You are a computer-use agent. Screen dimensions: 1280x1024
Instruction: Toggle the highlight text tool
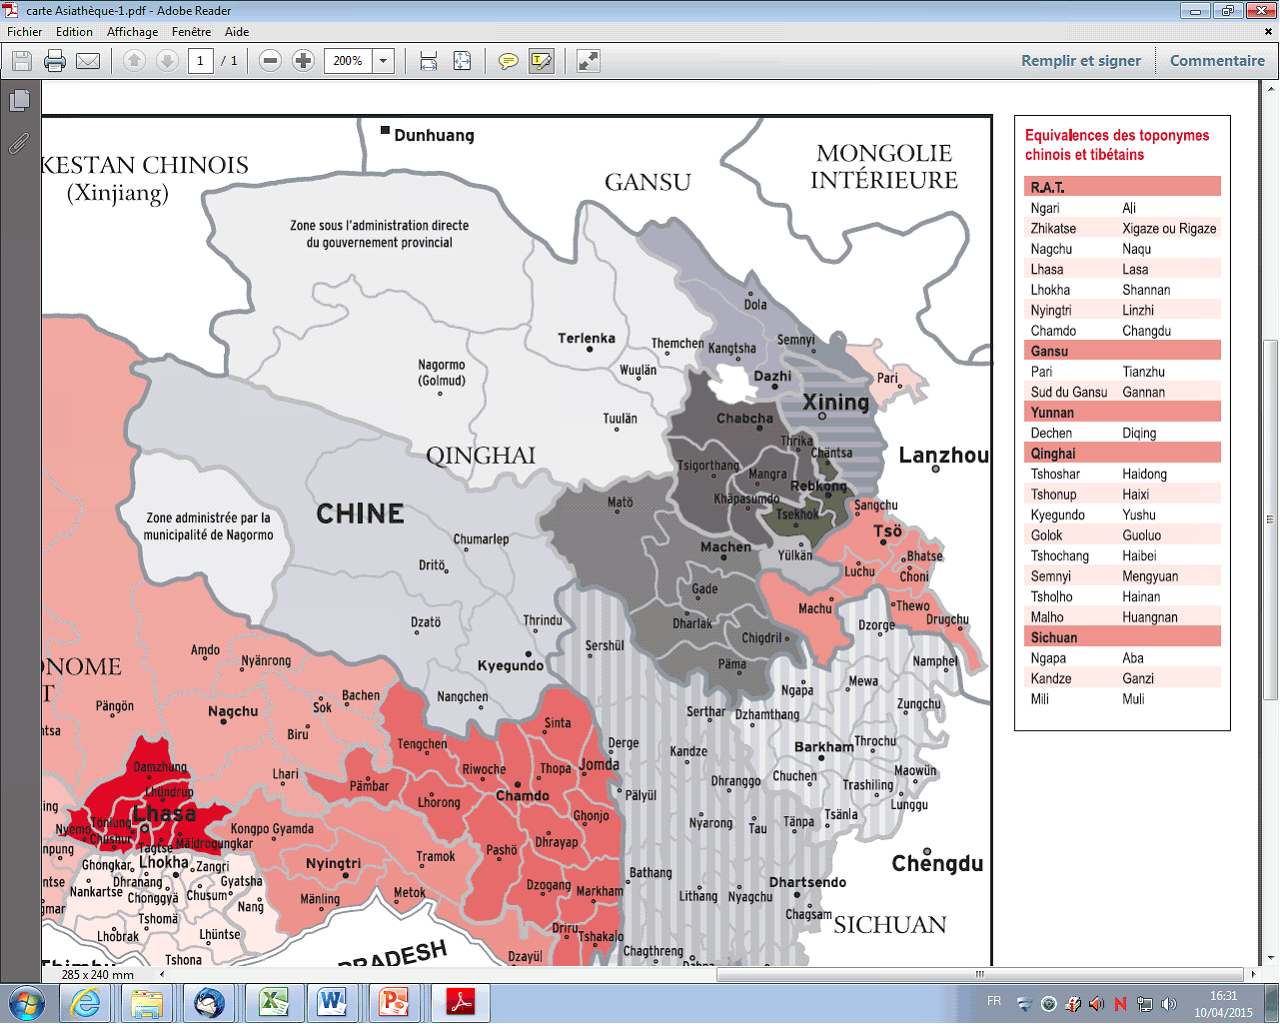541,61
